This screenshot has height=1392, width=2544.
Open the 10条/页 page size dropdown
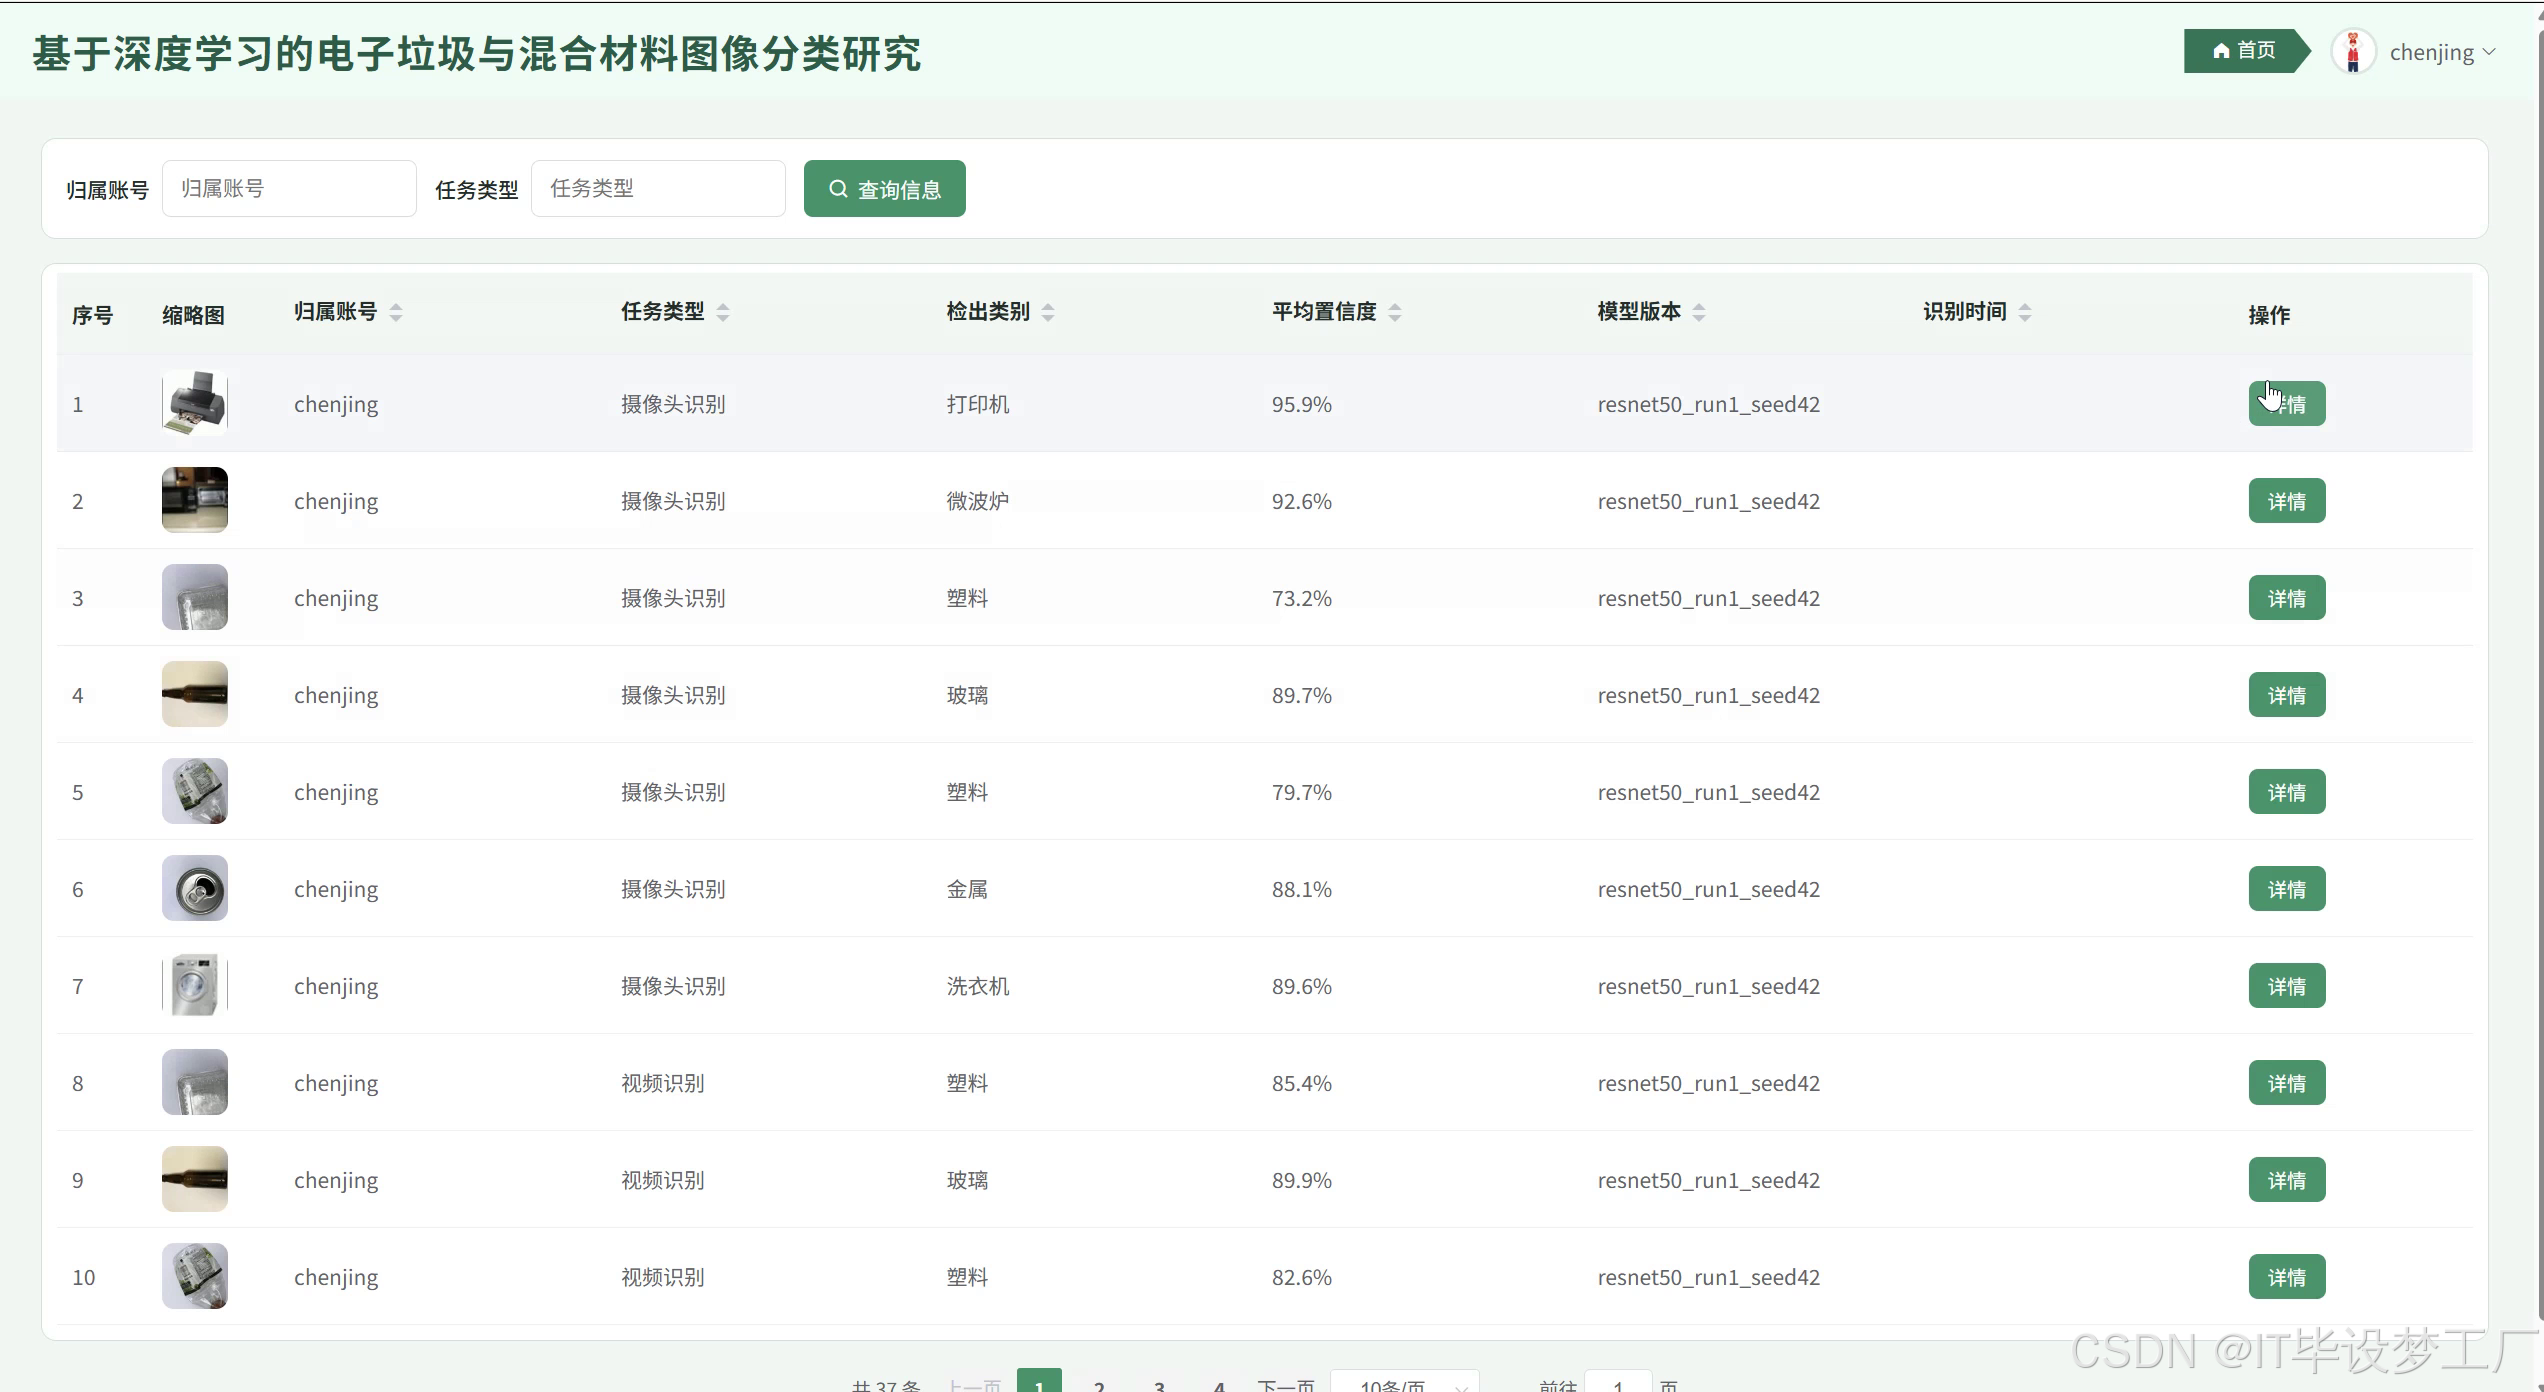(1405, 1383)
